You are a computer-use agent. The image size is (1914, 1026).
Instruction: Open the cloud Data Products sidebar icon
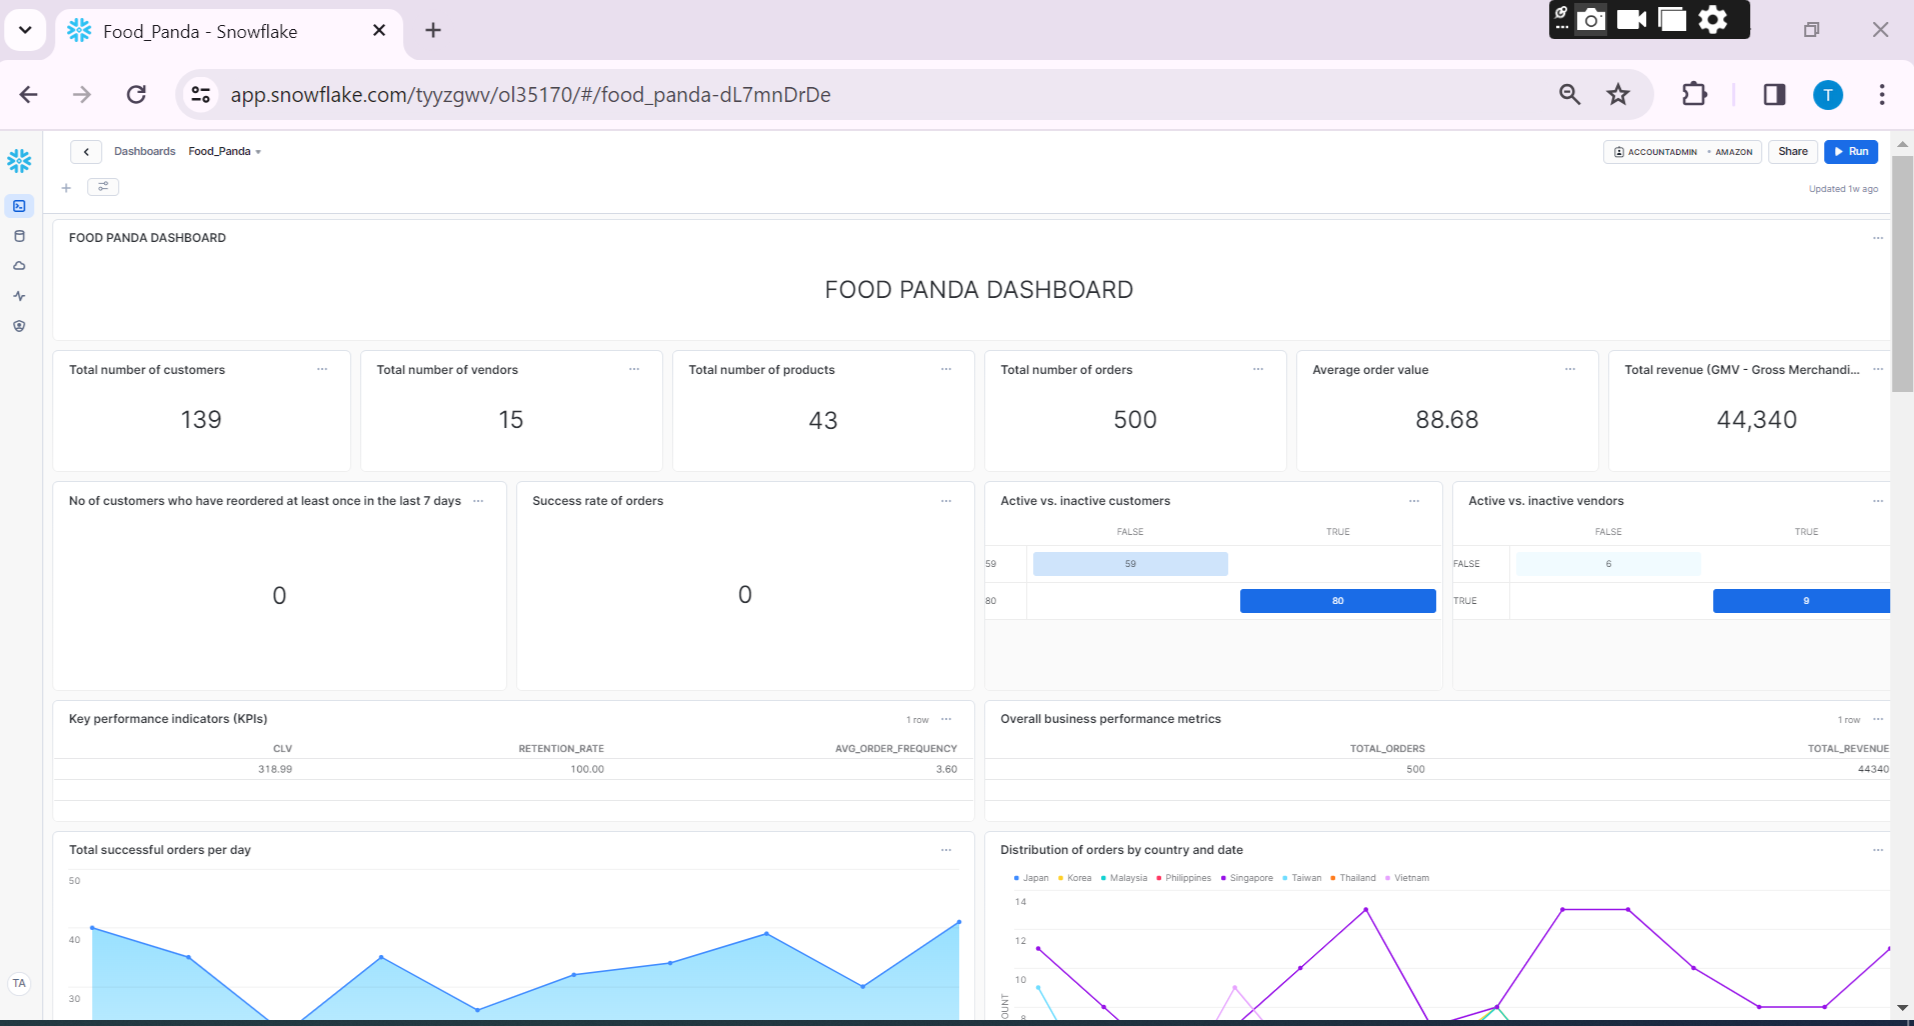(19, 266)
